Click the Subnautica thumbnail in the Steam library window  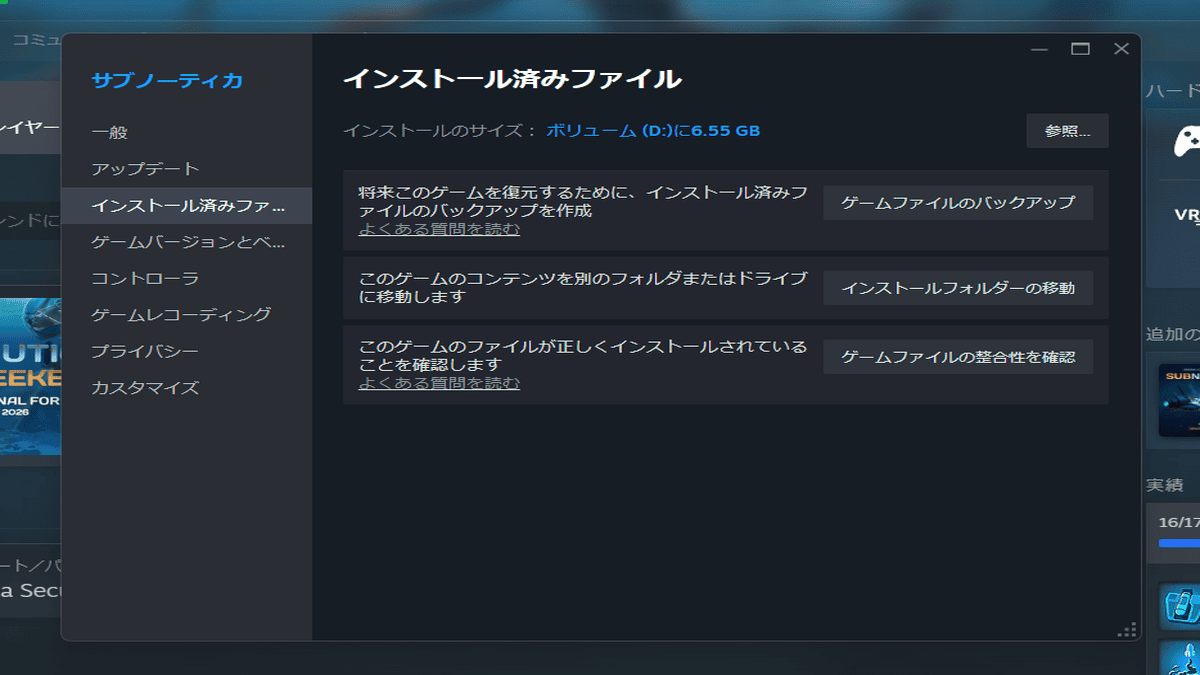(1179, 400)
